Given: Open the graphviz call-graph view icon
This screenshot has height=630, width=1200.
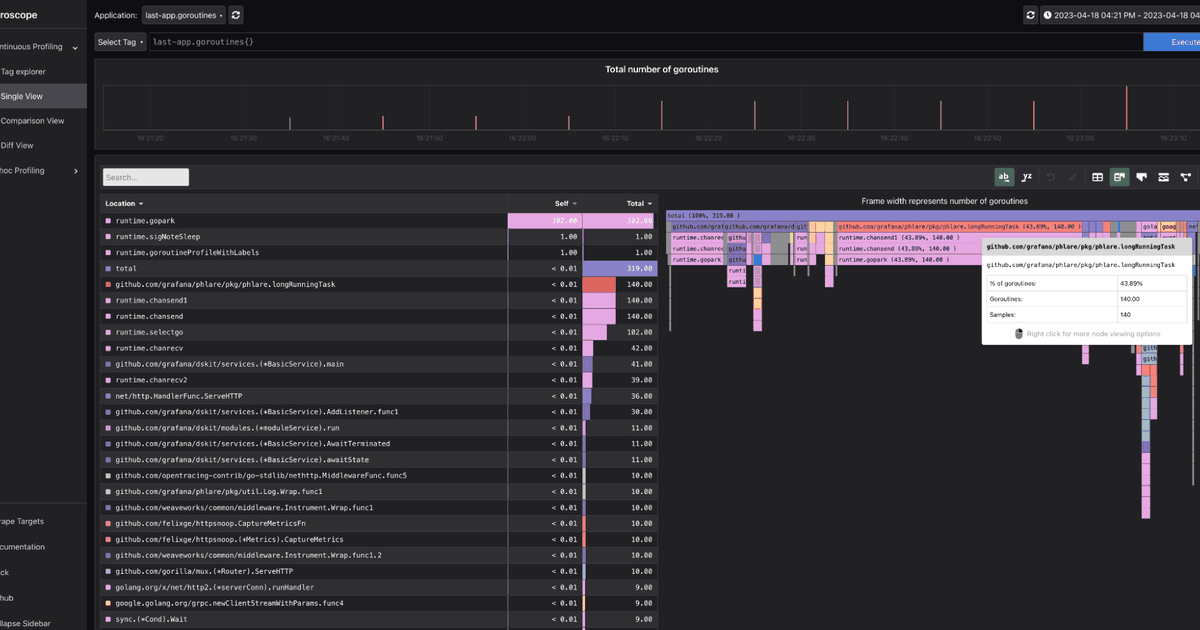Looking at the screenshot, I should (1186, 177).
